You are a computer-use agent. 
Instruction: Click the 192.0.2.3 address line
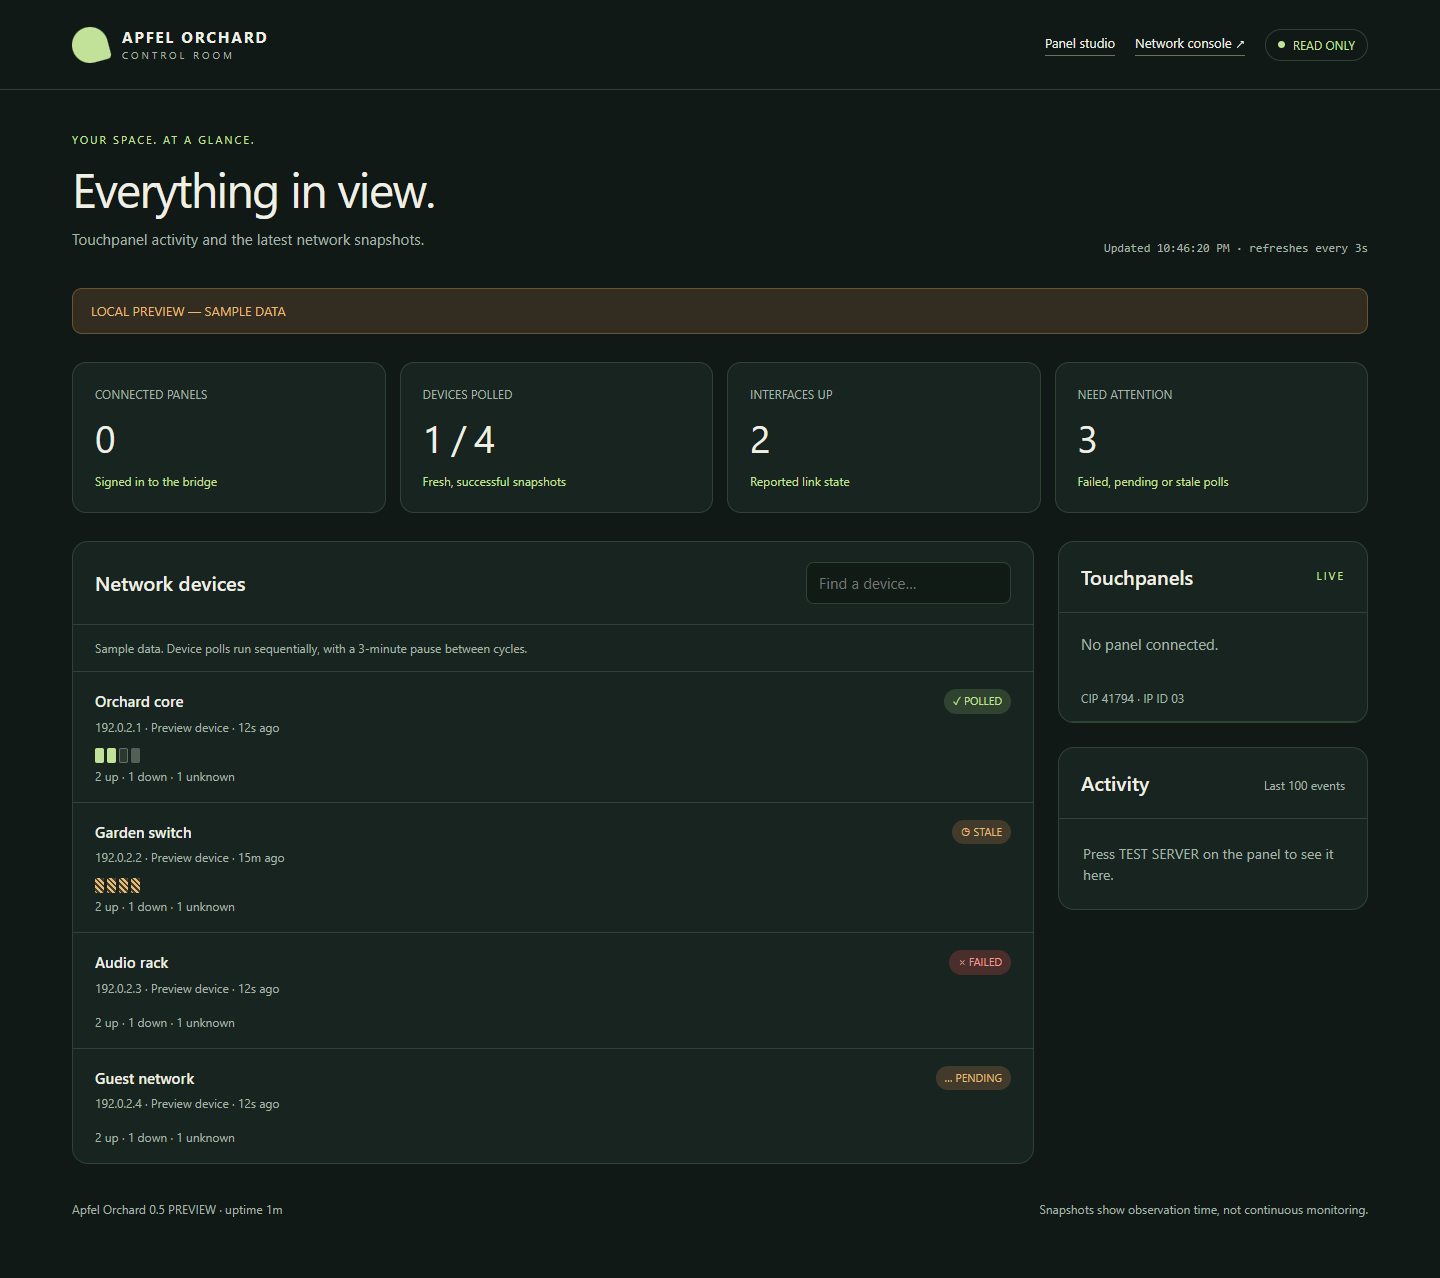click(x=187, y=989)
